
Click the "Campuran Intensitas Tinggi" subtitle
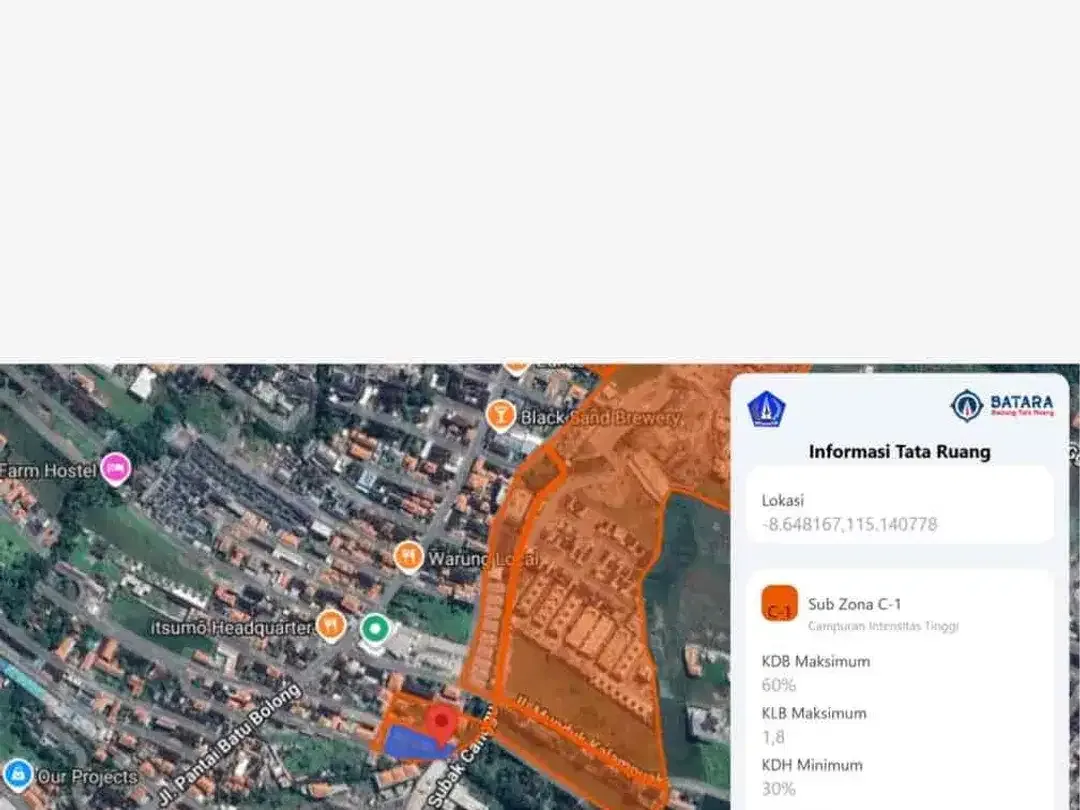[x=883, y=626]
